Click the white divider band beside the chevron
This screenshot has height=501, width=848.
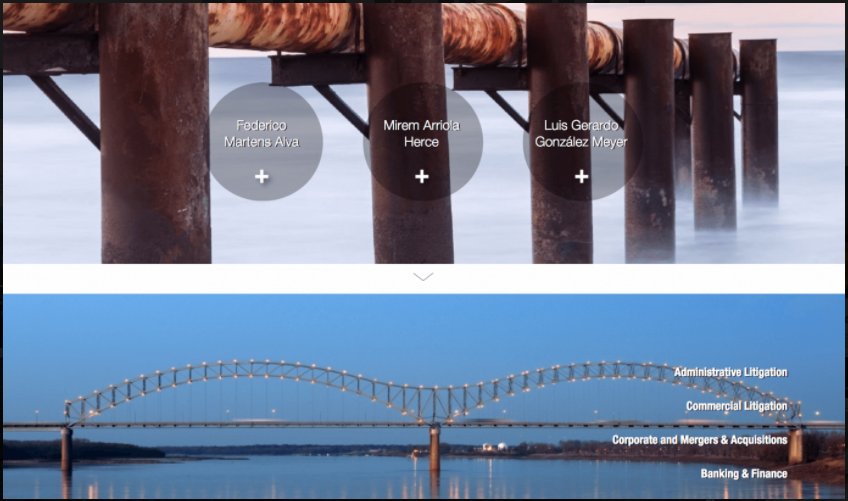click(x=216, y=279)
